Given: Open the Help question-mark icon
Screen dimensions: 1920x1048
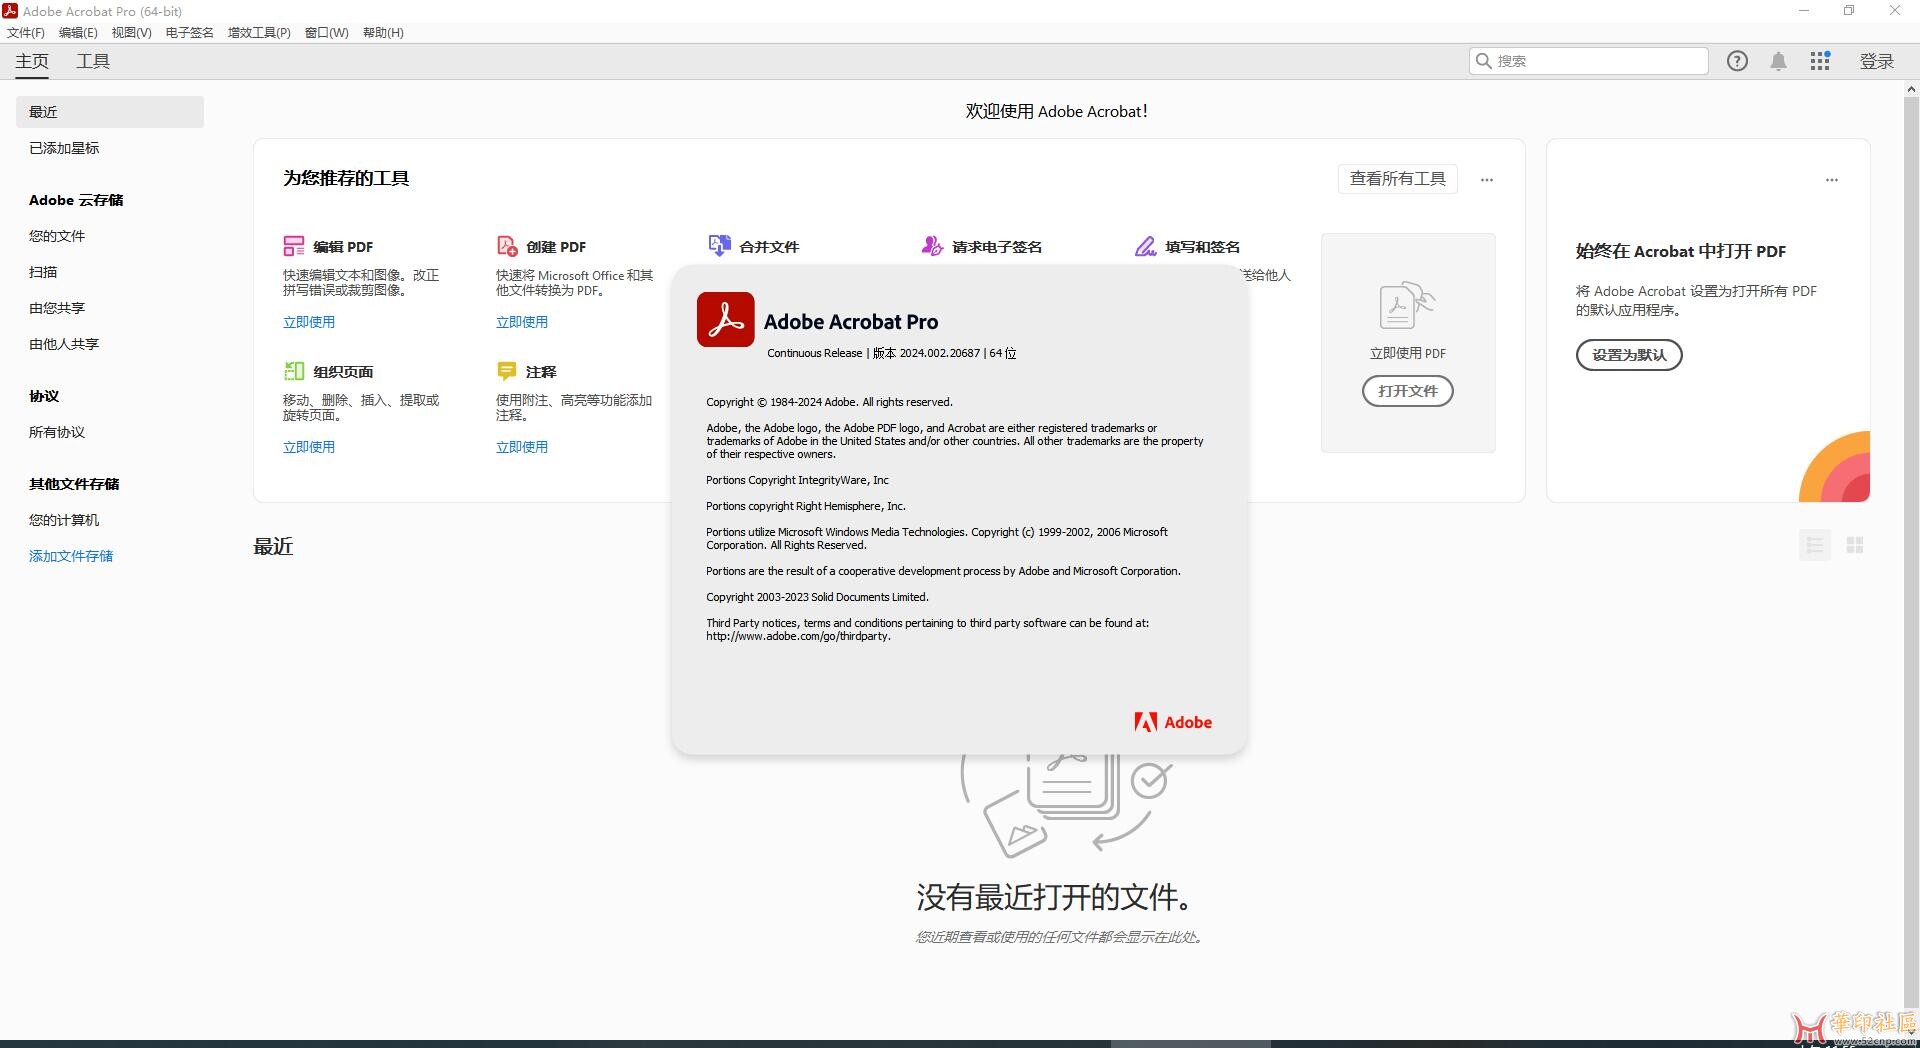Looking at the screenshot, I should pos(1737,61).
